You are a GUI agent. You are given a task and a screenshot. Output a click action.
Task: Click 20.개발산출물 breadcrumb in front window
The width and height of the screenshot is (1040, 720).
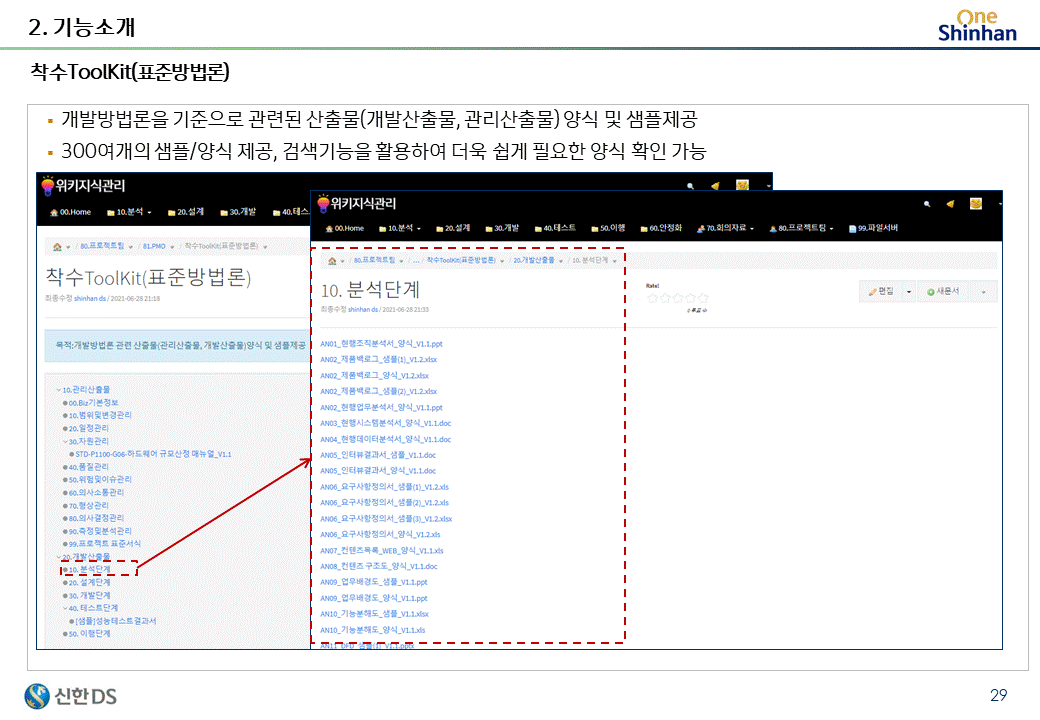(534, 261)
